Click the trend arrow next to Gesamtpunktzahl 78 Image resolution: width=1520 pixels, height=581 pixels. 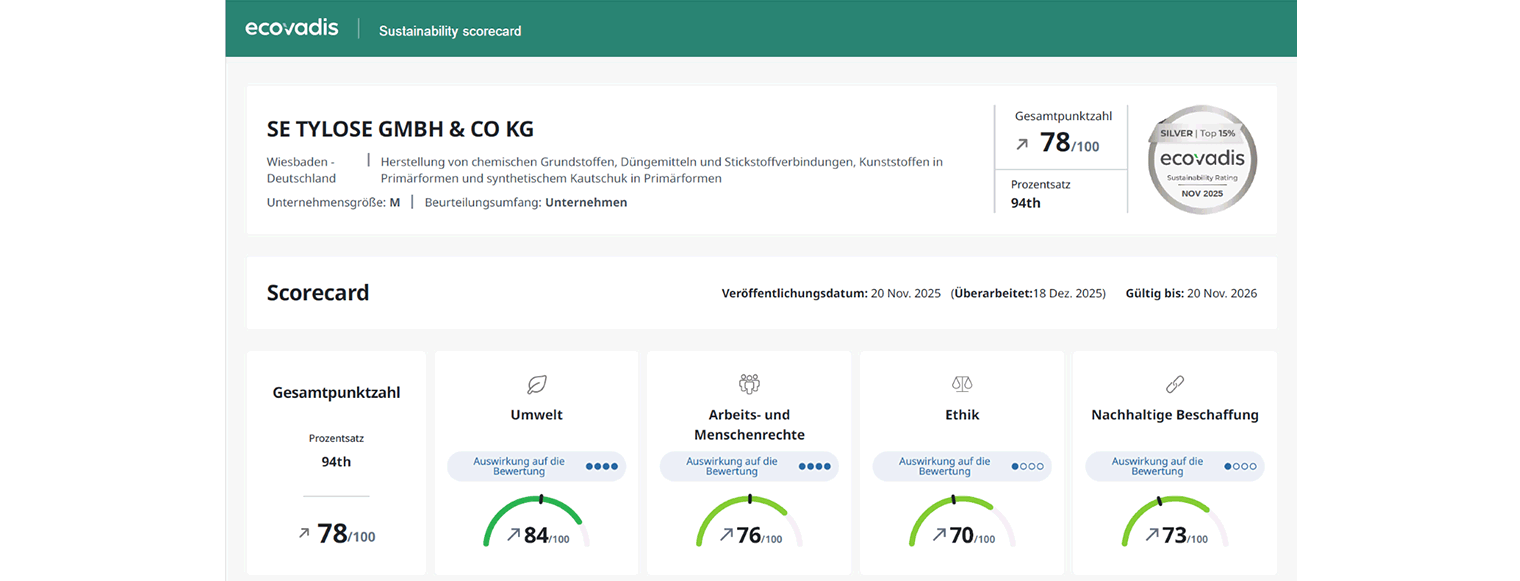1020,143
